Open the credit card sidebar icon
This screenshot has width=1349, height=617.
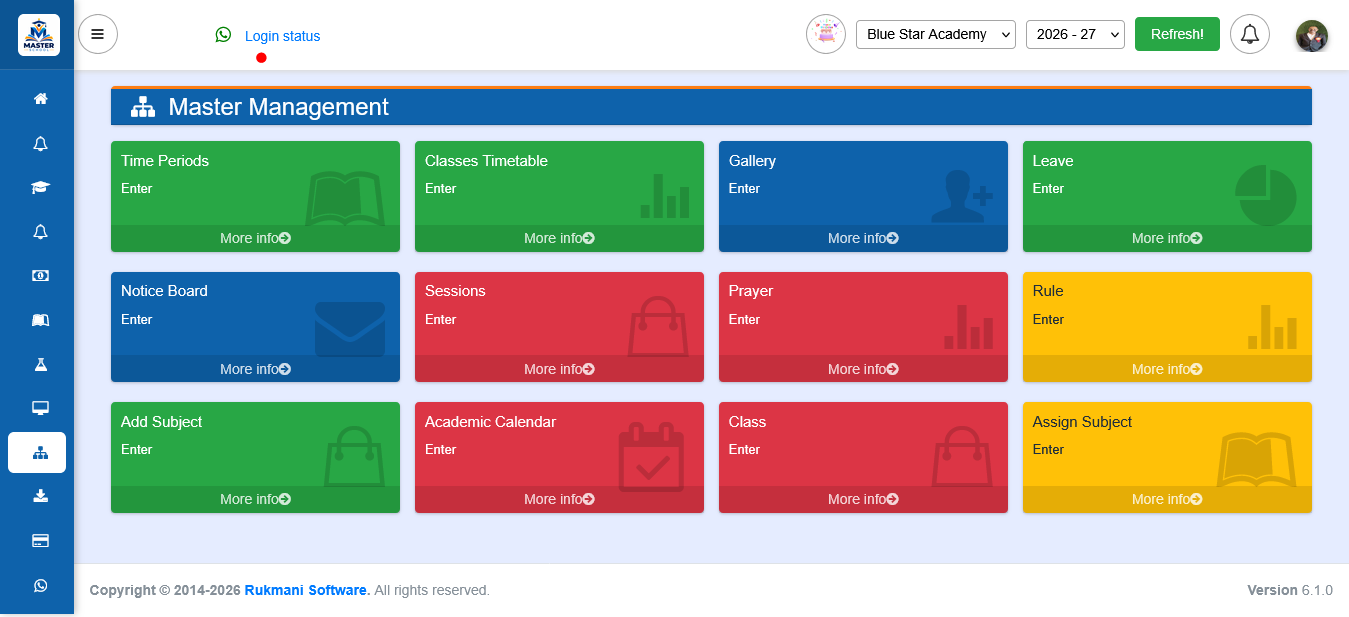(40, 541)
